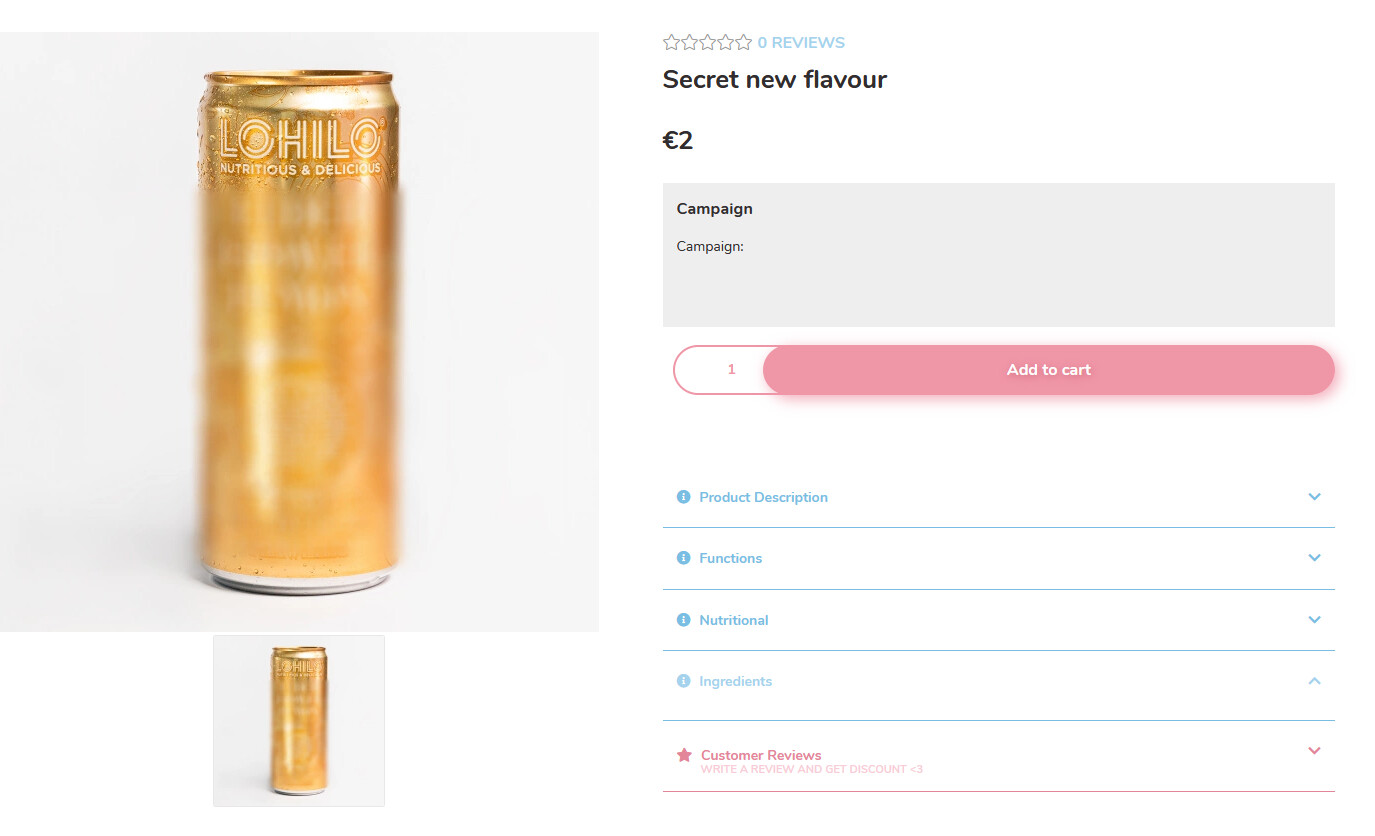Click the info icon beside Functions
This screenshot has width=1375, height=836.
coord(683,558)
